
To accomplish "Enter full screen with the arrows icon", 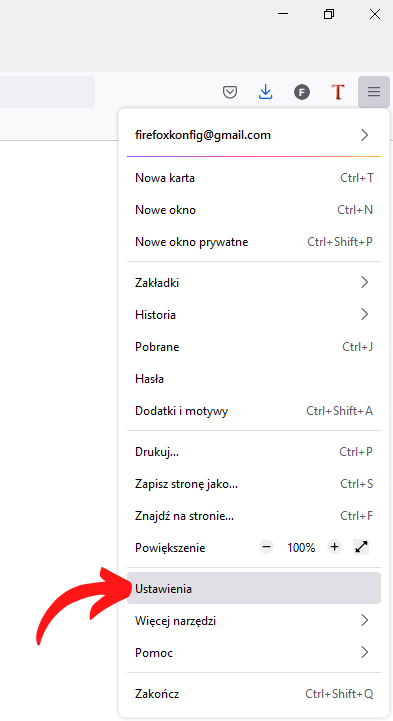I will 362,547.
